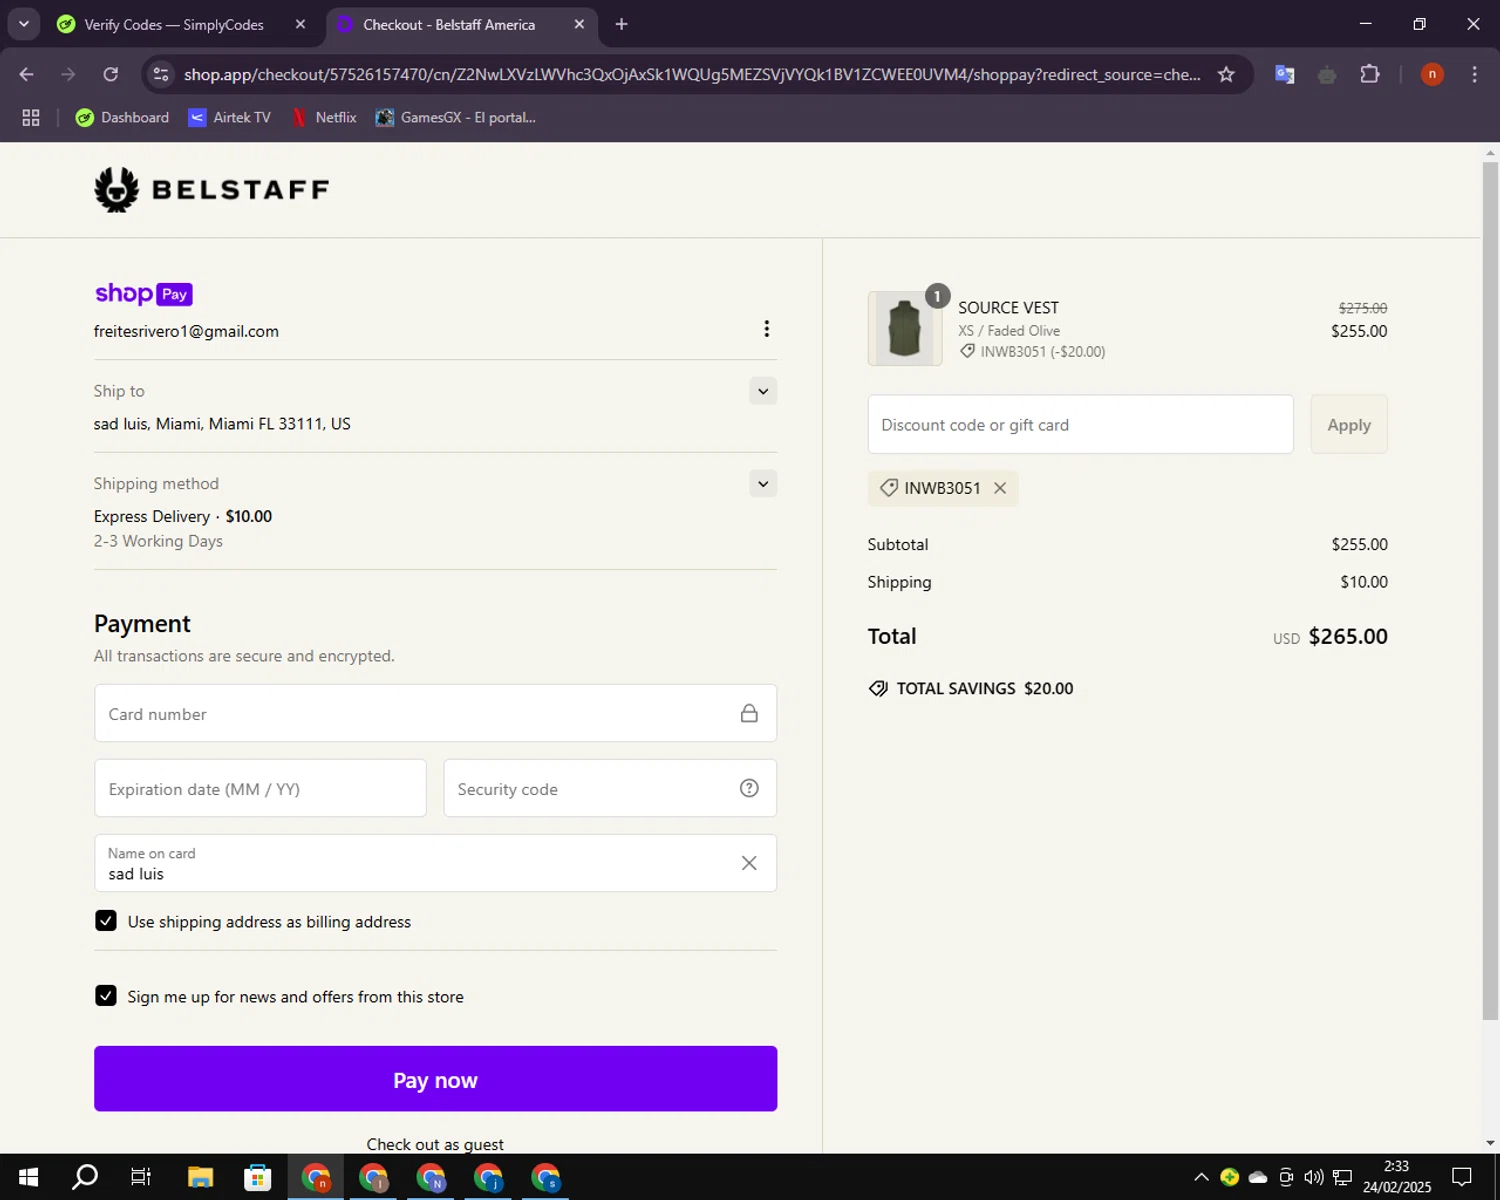Go back to the previous page
This screenshot has width=1500, height=1200.
[x=27, y=74]
